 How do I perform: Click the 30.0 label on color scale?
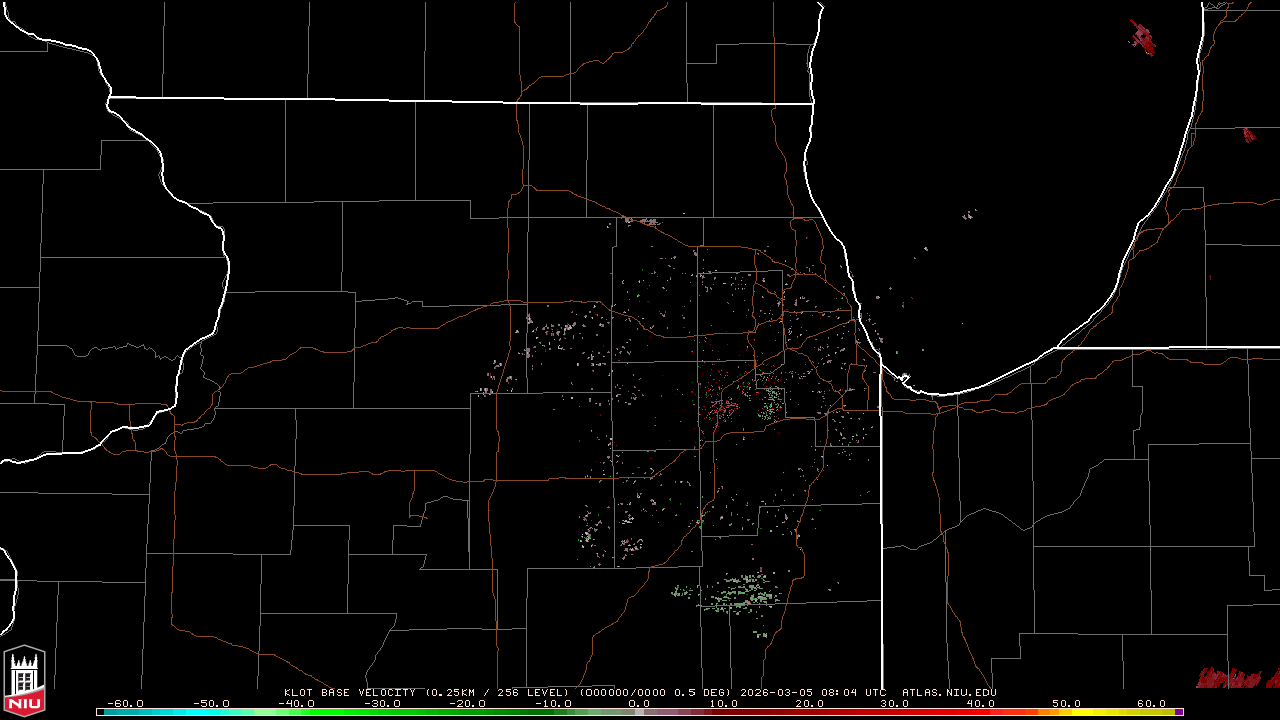tap(896, 704)
